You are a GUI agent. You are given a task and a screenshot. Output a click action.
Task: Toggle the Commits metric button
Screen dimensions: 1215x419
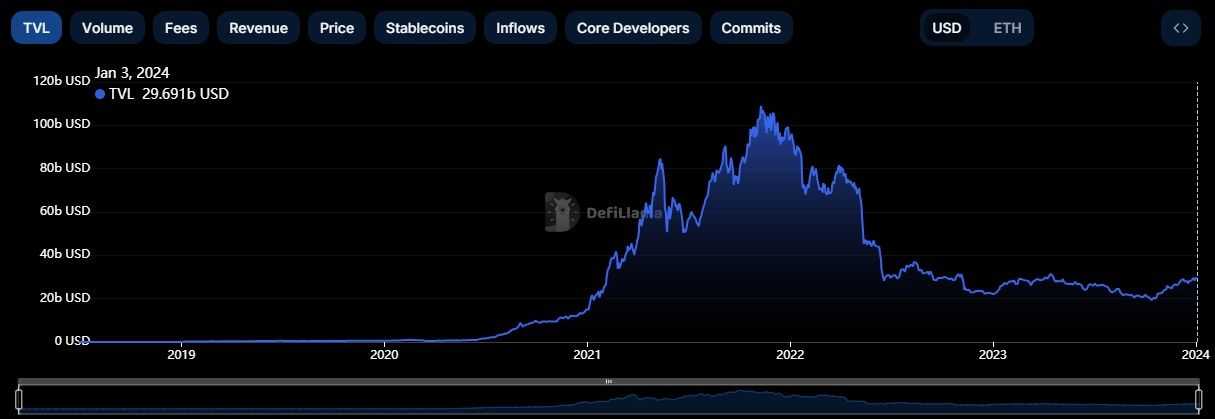click(x=751, y=28)
